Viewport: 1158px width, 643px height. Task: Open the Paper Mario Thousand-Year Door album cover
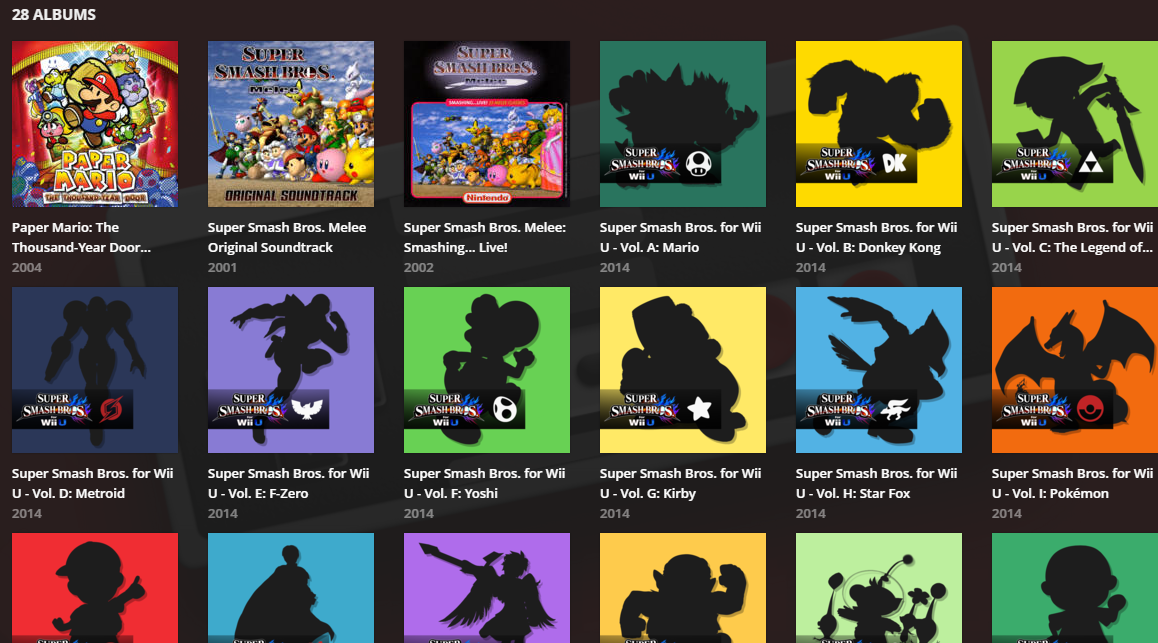(x=95, y=124)
